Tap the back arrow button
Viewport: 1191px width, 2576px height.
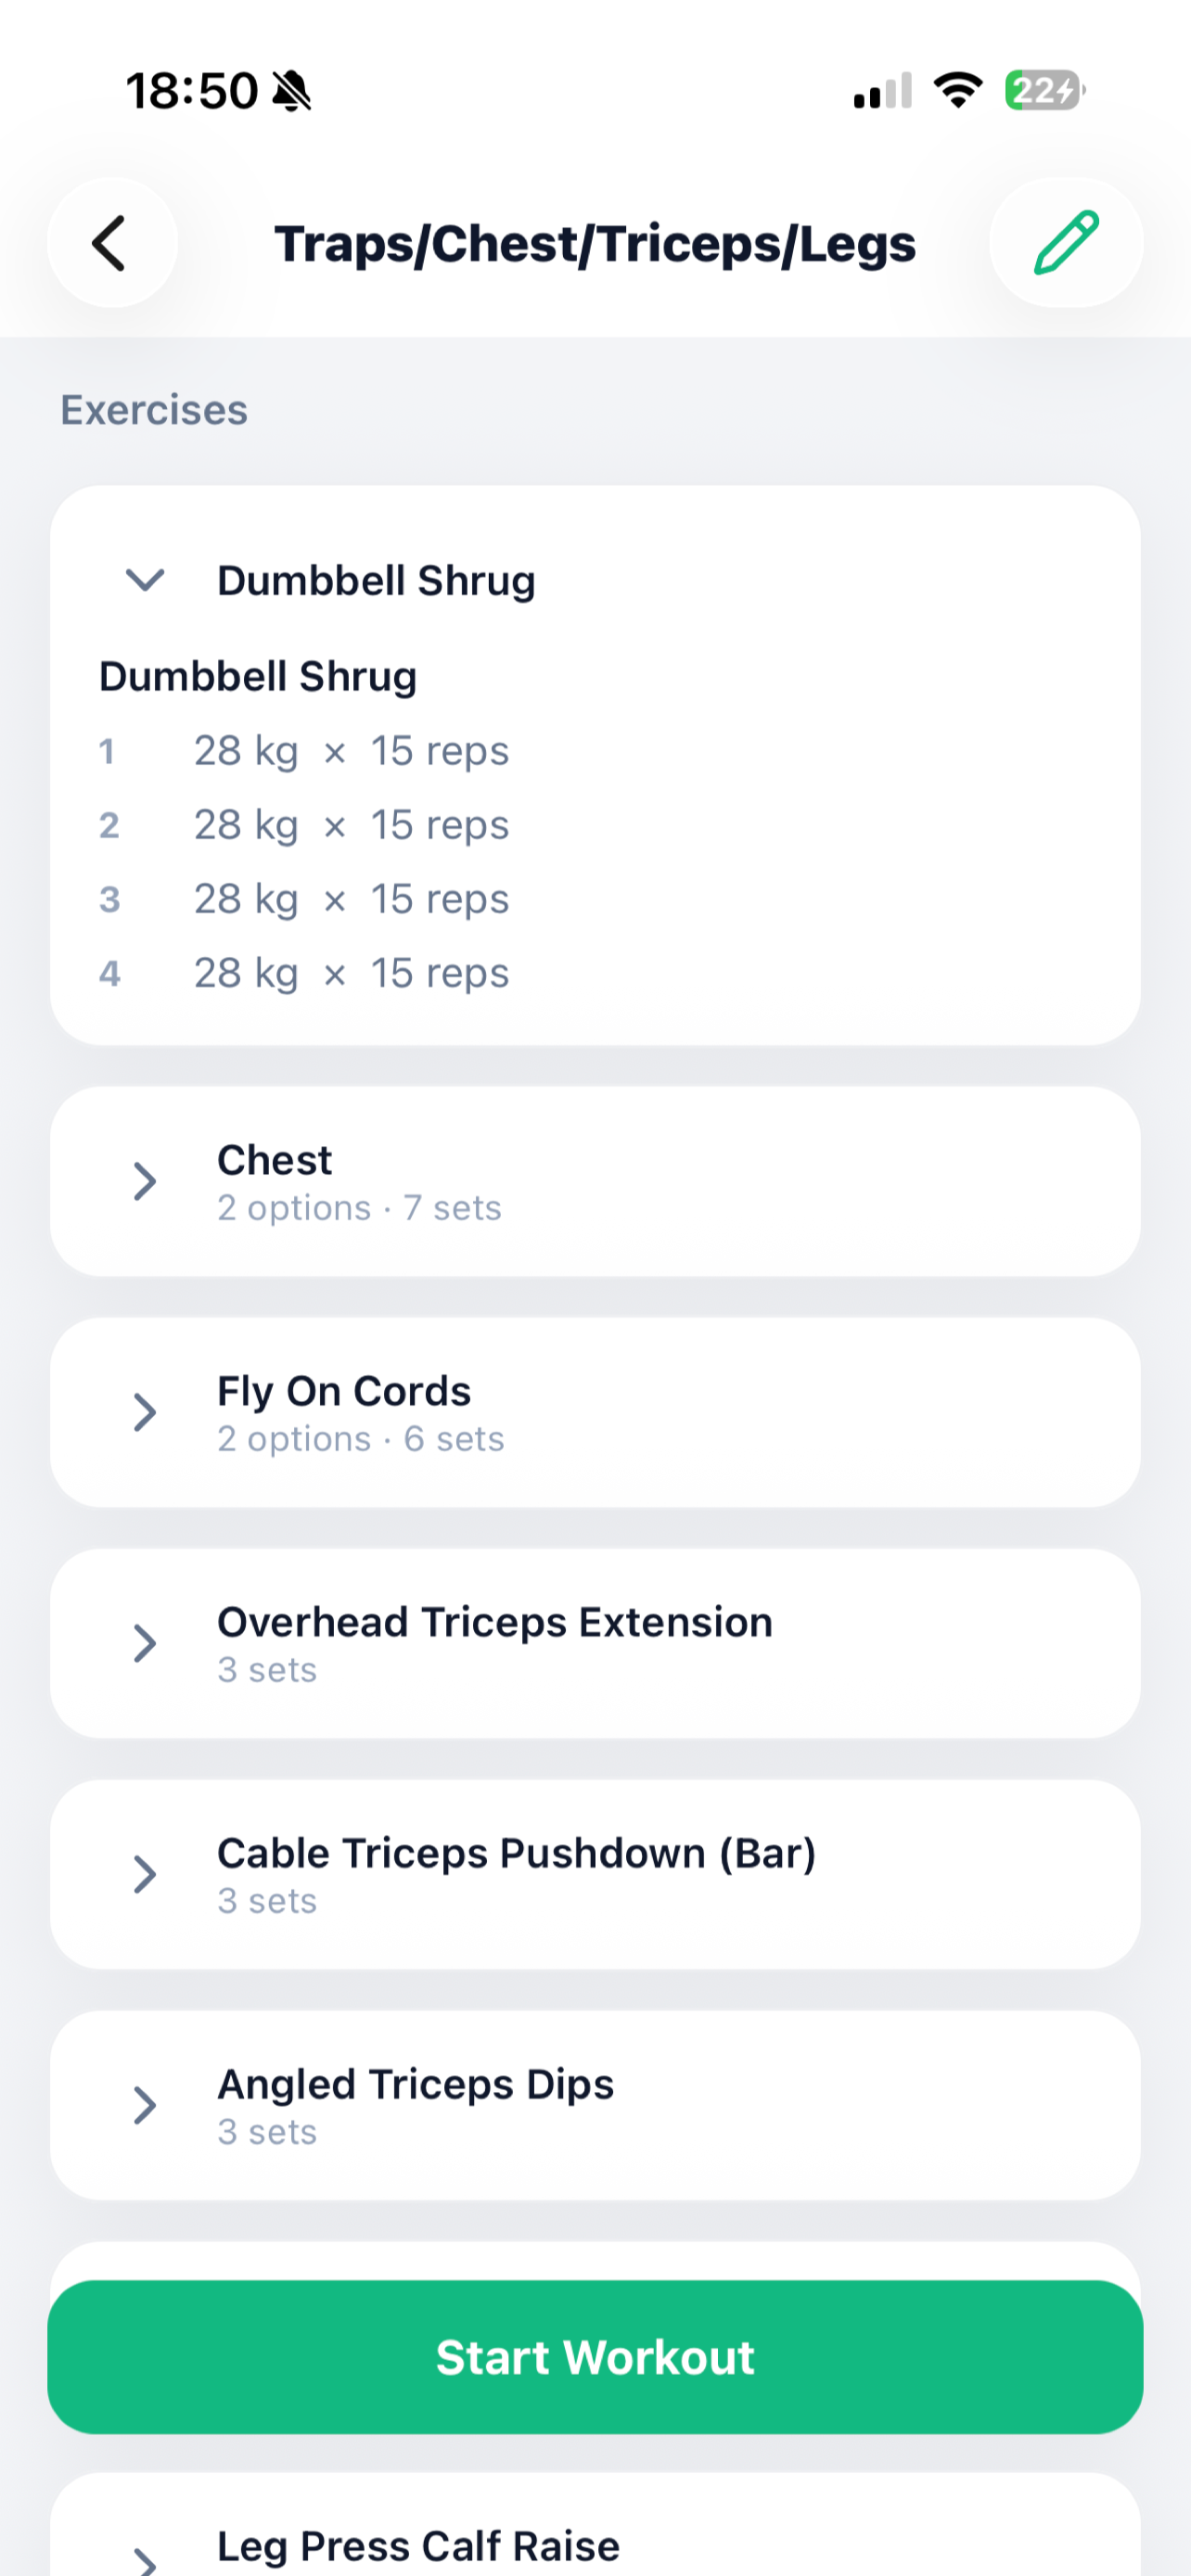point(111,243)
